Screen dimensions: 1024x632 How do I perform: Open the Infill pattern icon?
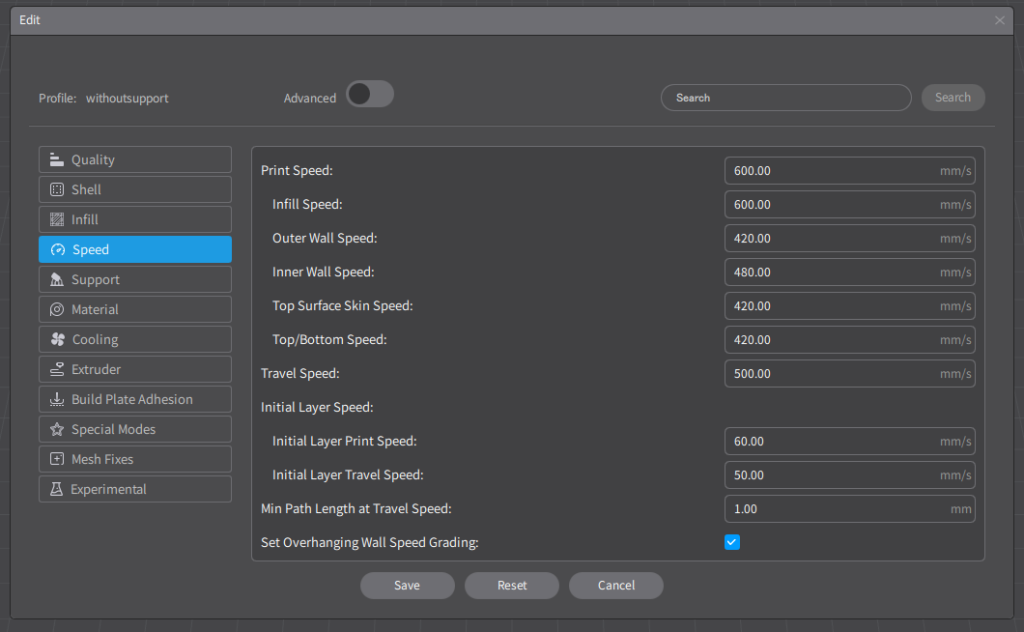coord(56,220)
